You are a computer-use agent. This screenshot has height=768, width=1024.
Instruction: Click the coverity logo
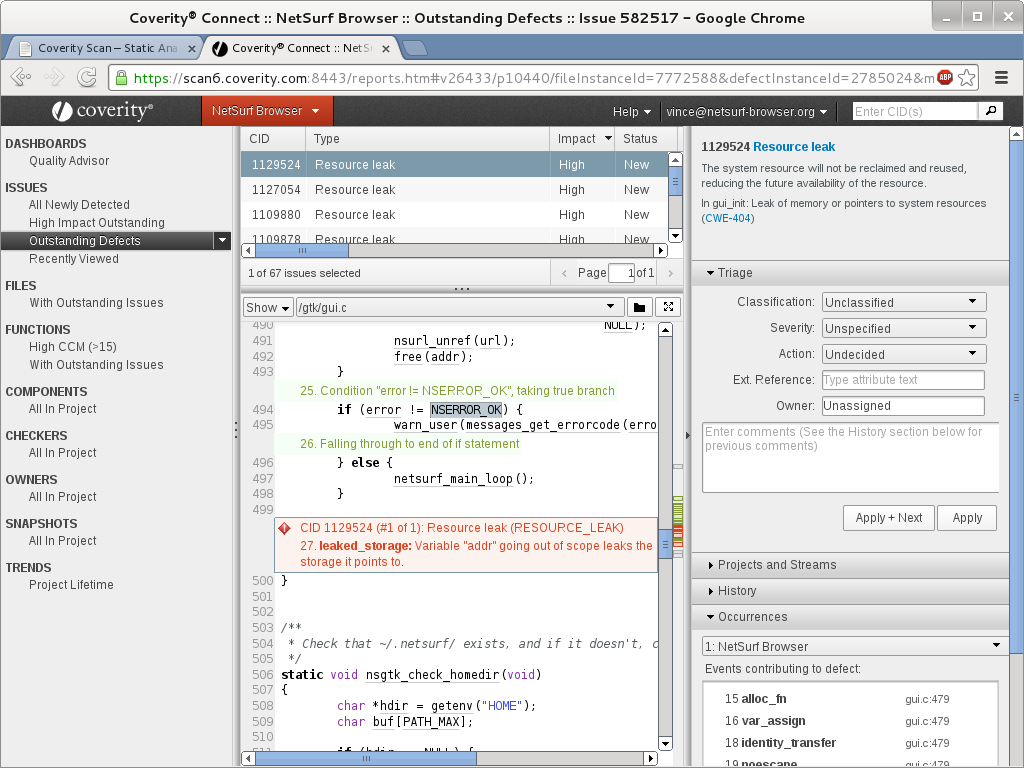pos(103,111)
